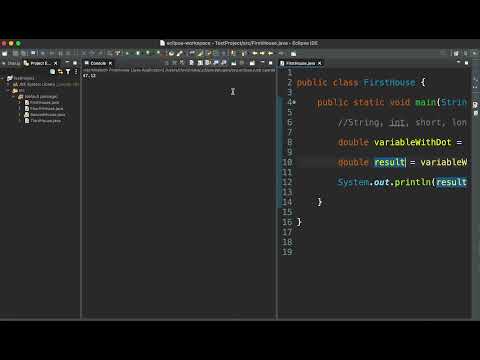Click variableWithDot on line 8
The width and height of the screenshot is (480, 360).
point(412,142)
